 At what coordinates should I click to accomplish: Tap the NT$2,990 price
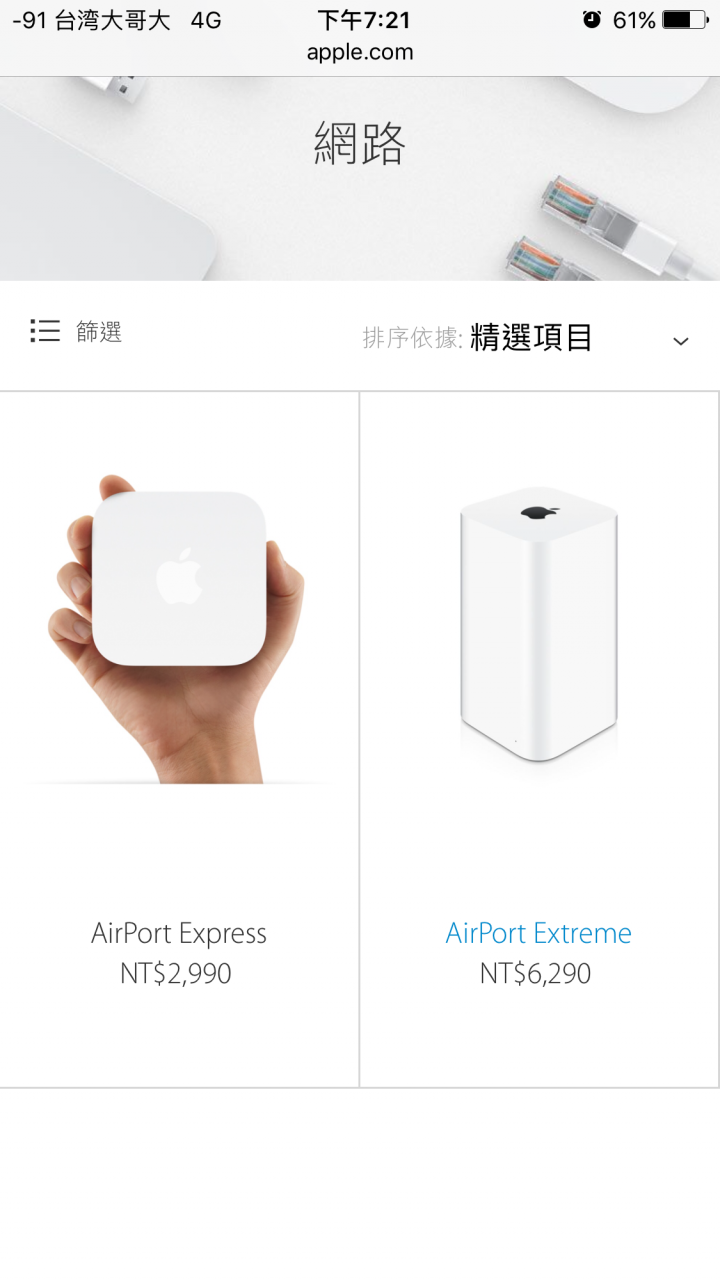coord(176,973)
